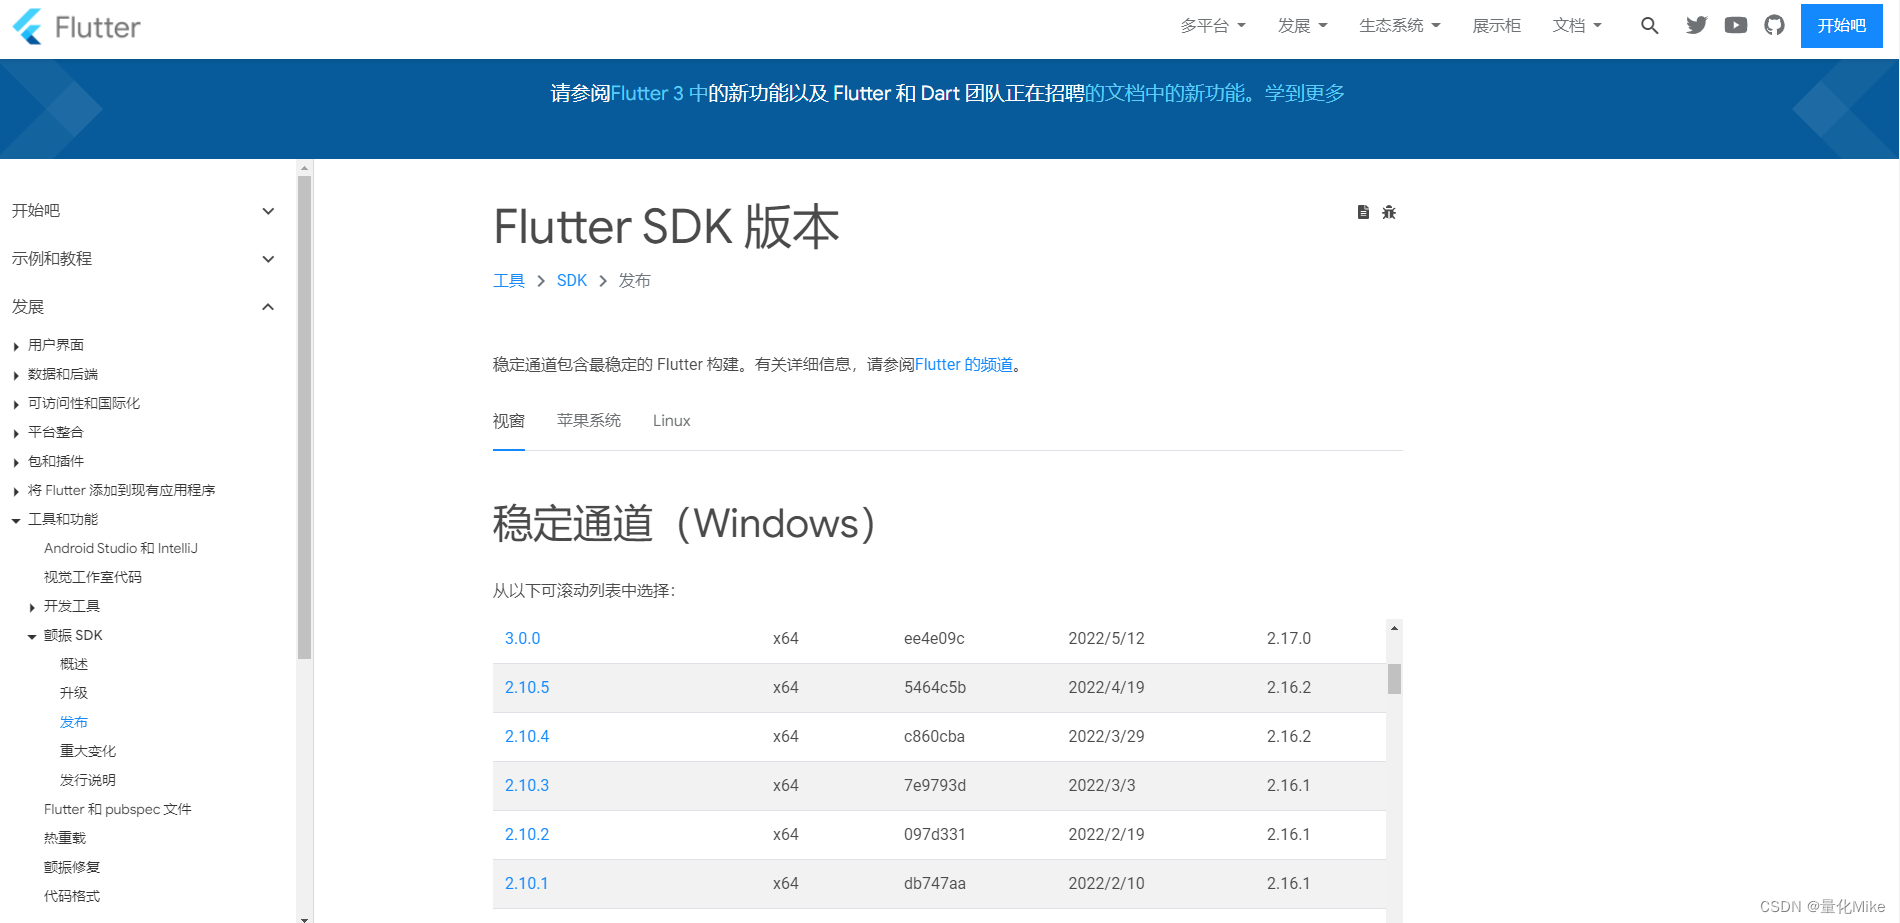
Task: Open the 热重载 sidebar link
Action: [65, 838]
